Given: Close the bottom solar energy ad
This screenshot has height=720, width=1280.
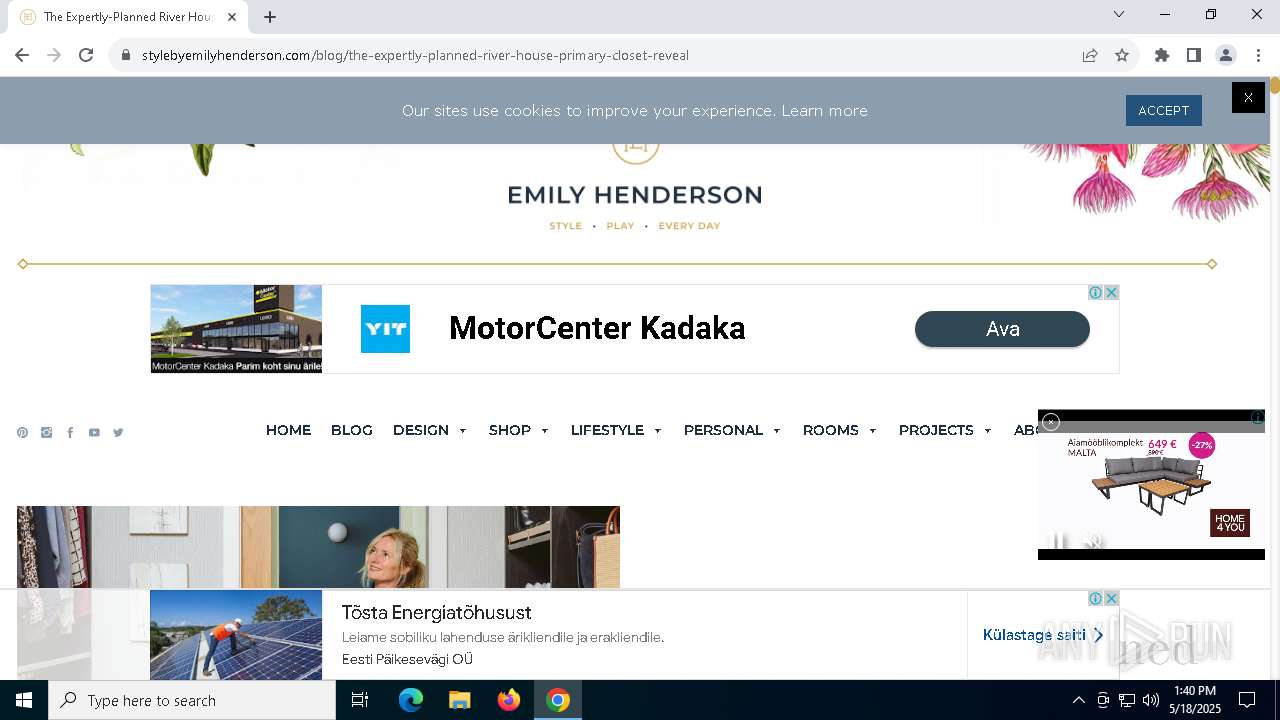Looking at the screenshot, I should click(1111, 599).
